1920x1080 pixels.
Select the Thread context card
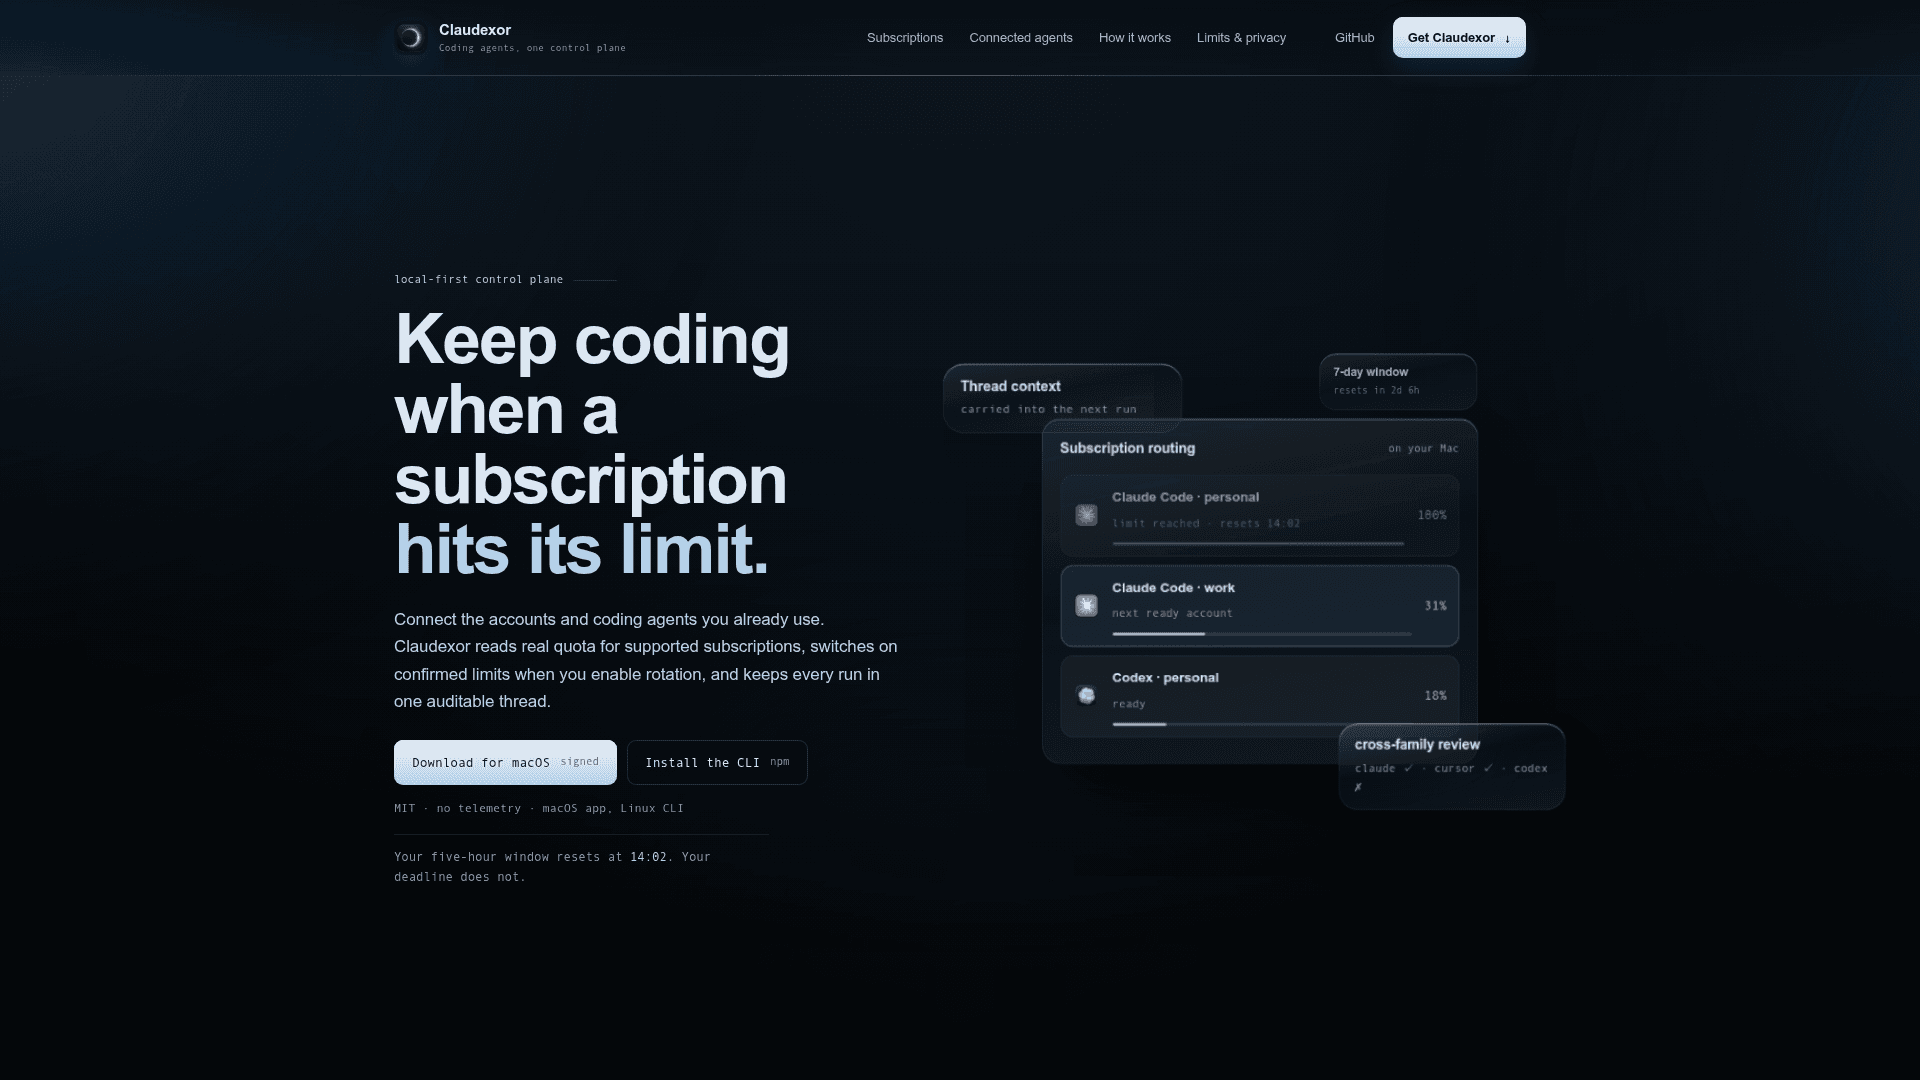1062,398
